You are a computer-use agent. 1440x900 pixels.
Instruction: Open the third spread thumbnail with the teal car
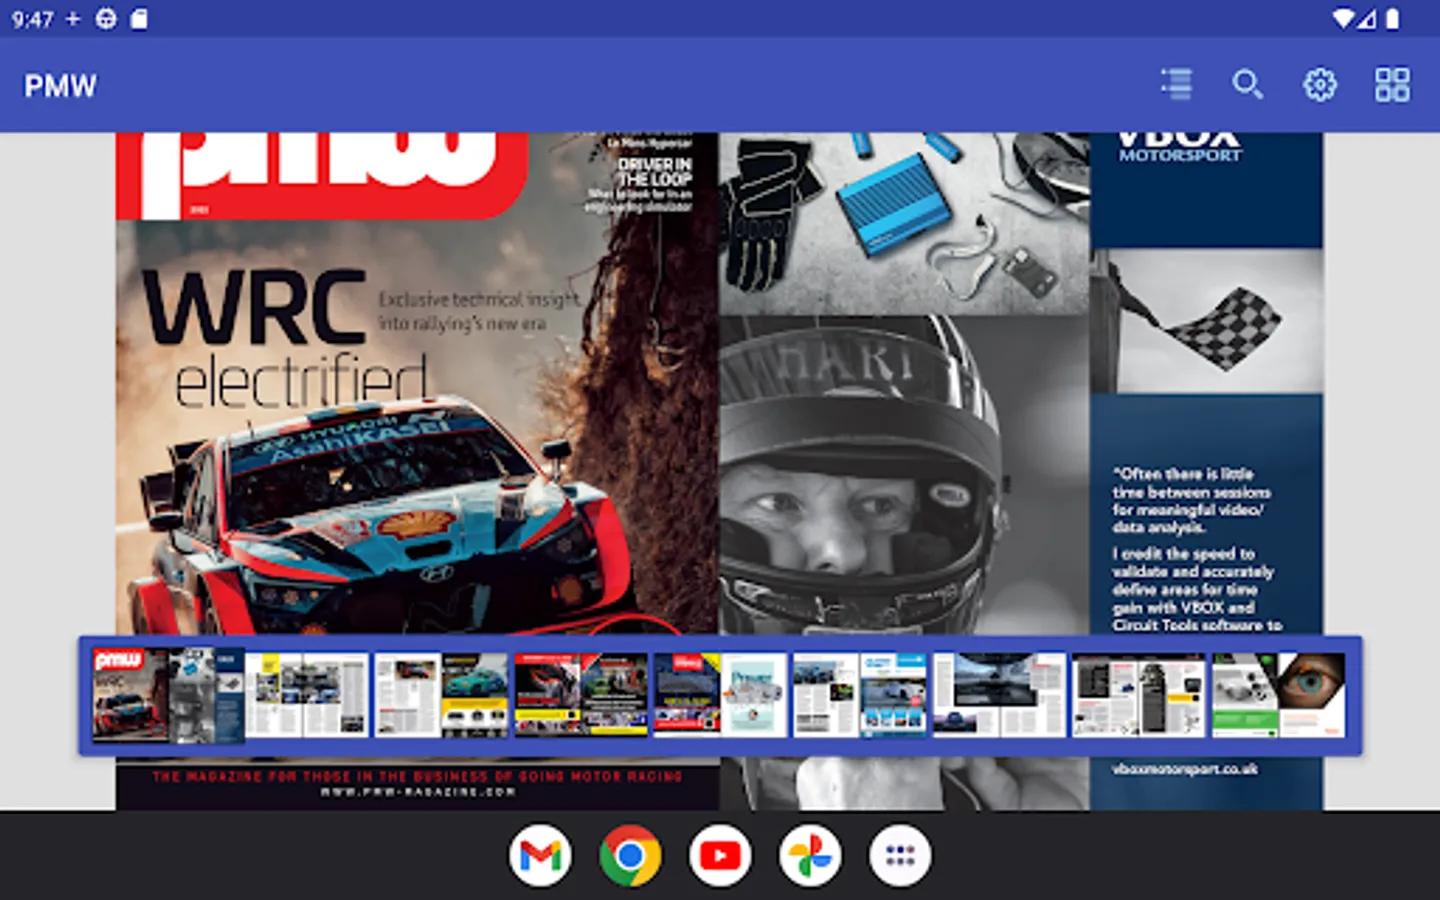click(x=441, y=695)
